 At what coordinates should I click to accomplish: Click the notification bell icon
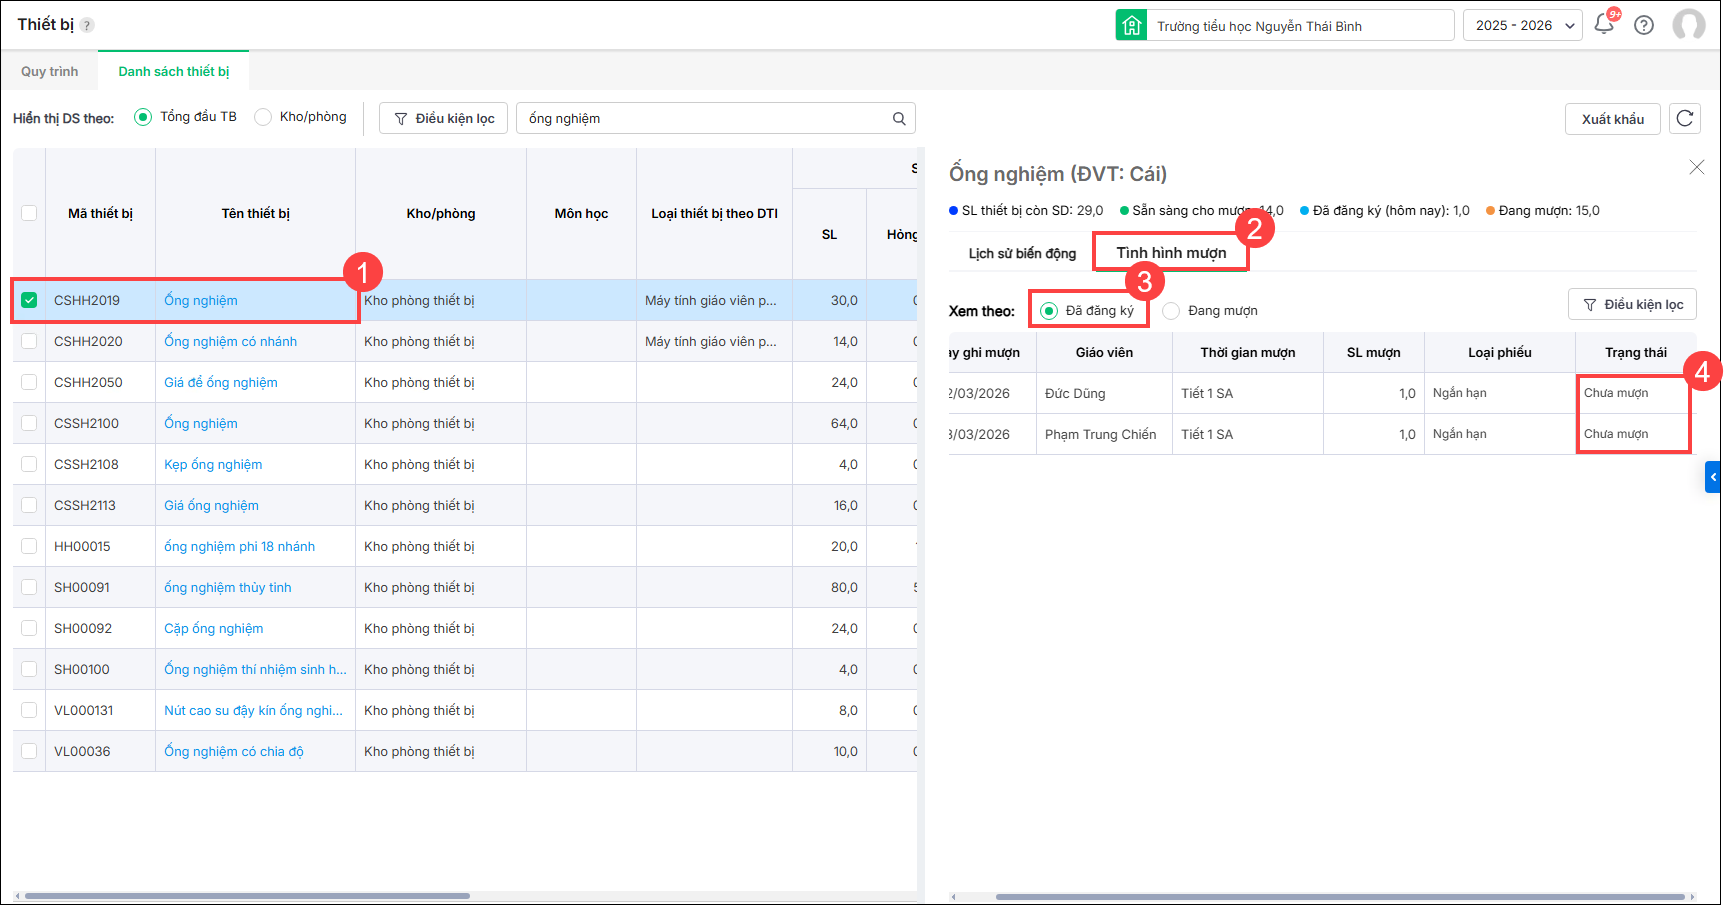coord(1603,25)
